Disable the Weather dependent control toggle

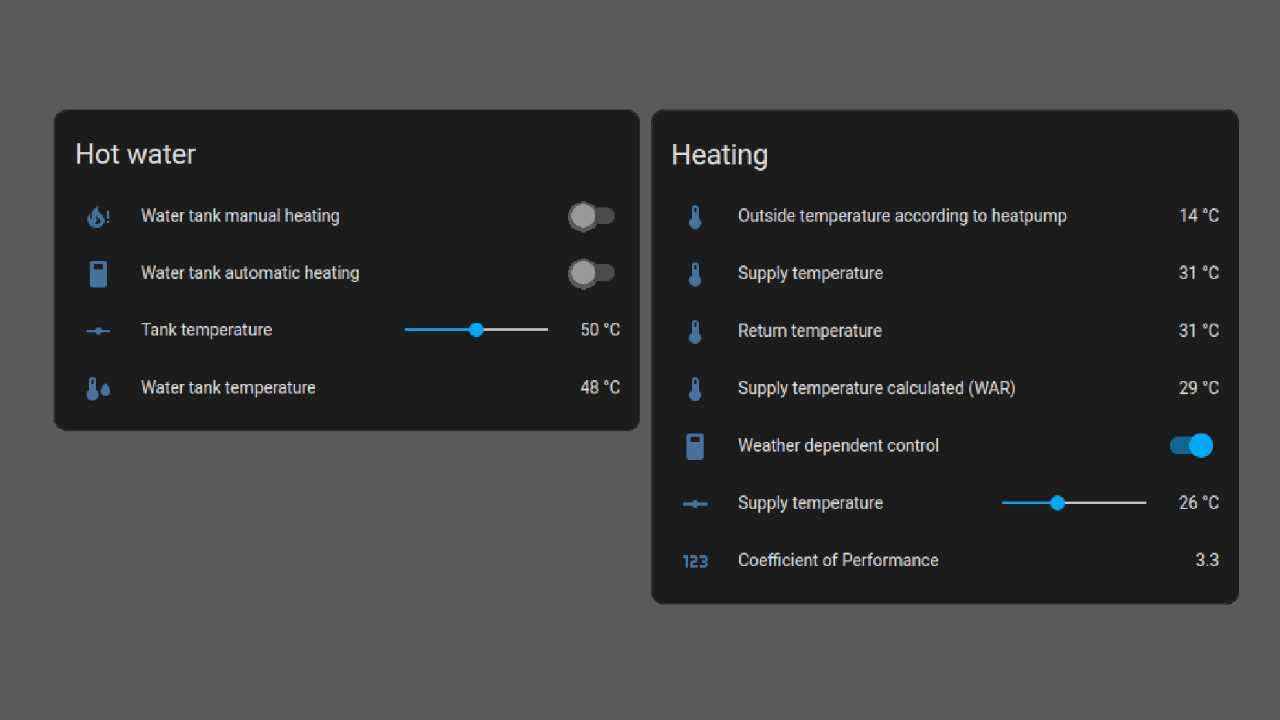point(1190,446)
